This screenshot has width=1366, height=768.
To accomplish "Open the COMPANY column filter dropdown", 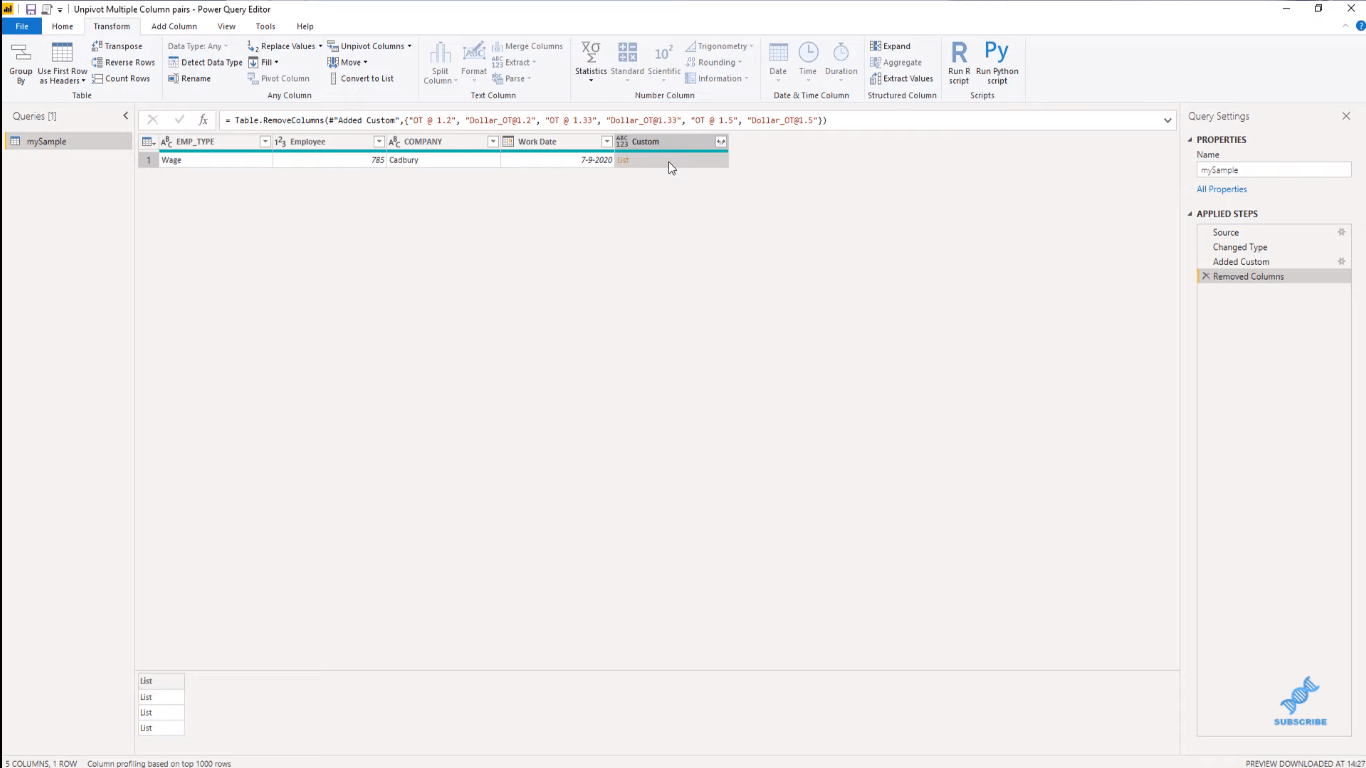I will pyautogui.click(x=493, y=142).
